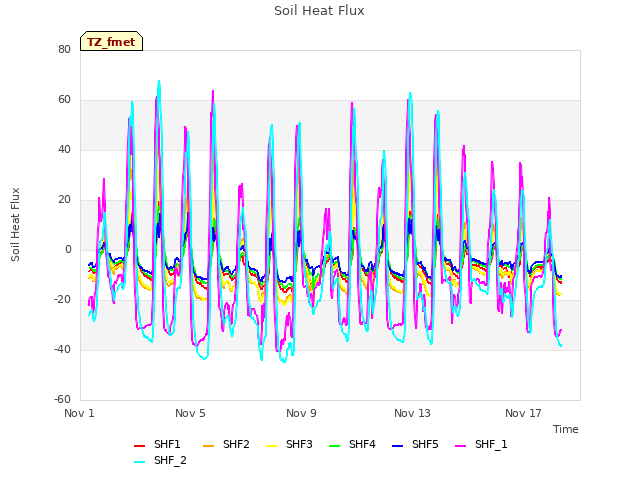The image size is (640, 480).
Task: Click the cyan SHF_2 legend color marker
Action: (x=140, y=462)
